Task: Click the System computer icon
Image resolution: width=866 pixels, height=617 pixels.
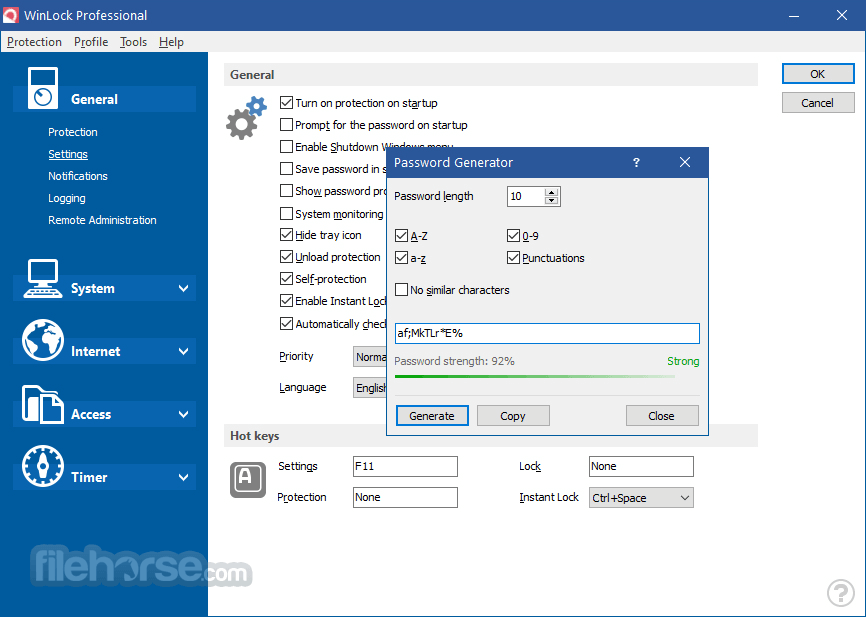Action: pos(43,278)
